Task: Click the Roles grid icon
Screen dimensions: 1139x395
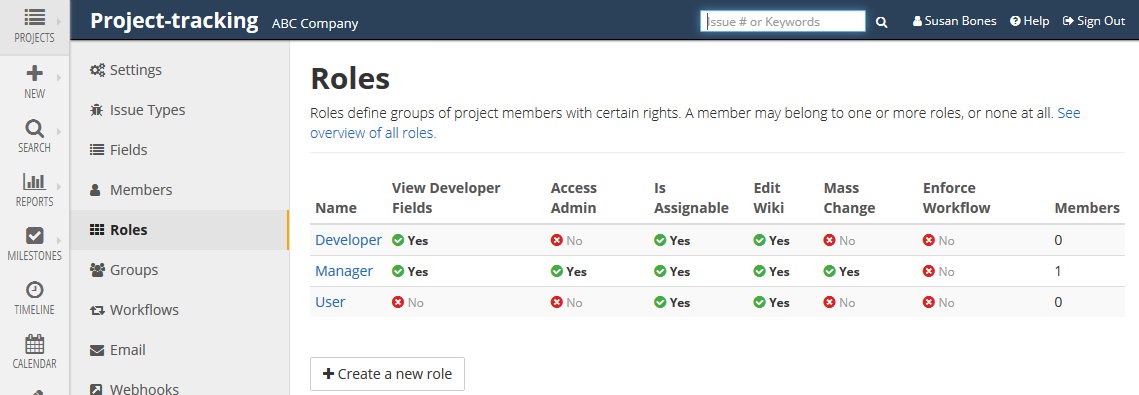Action: coord(97,230)
